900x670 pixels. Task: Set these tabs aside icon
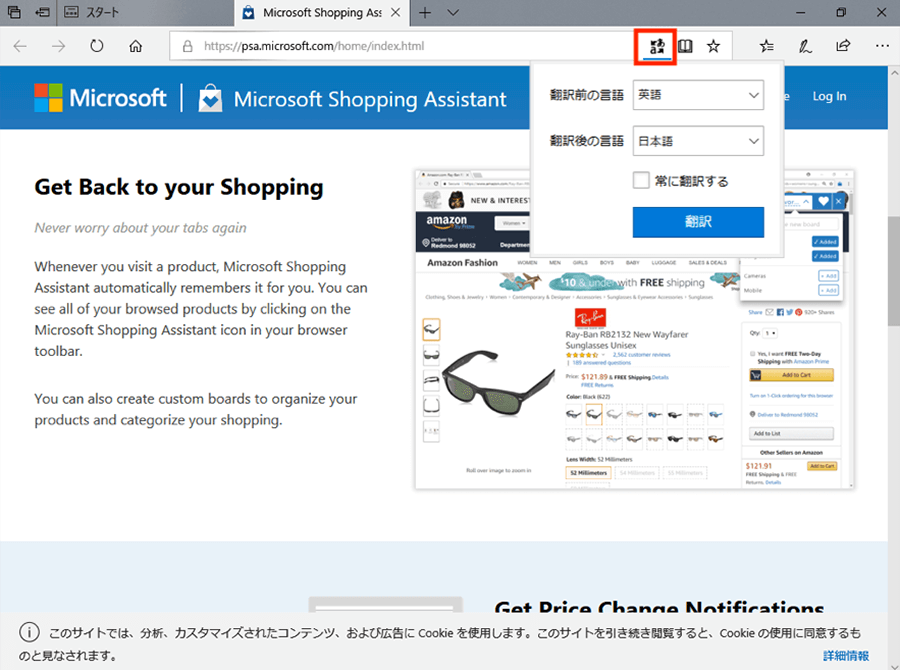click(42, 12)
